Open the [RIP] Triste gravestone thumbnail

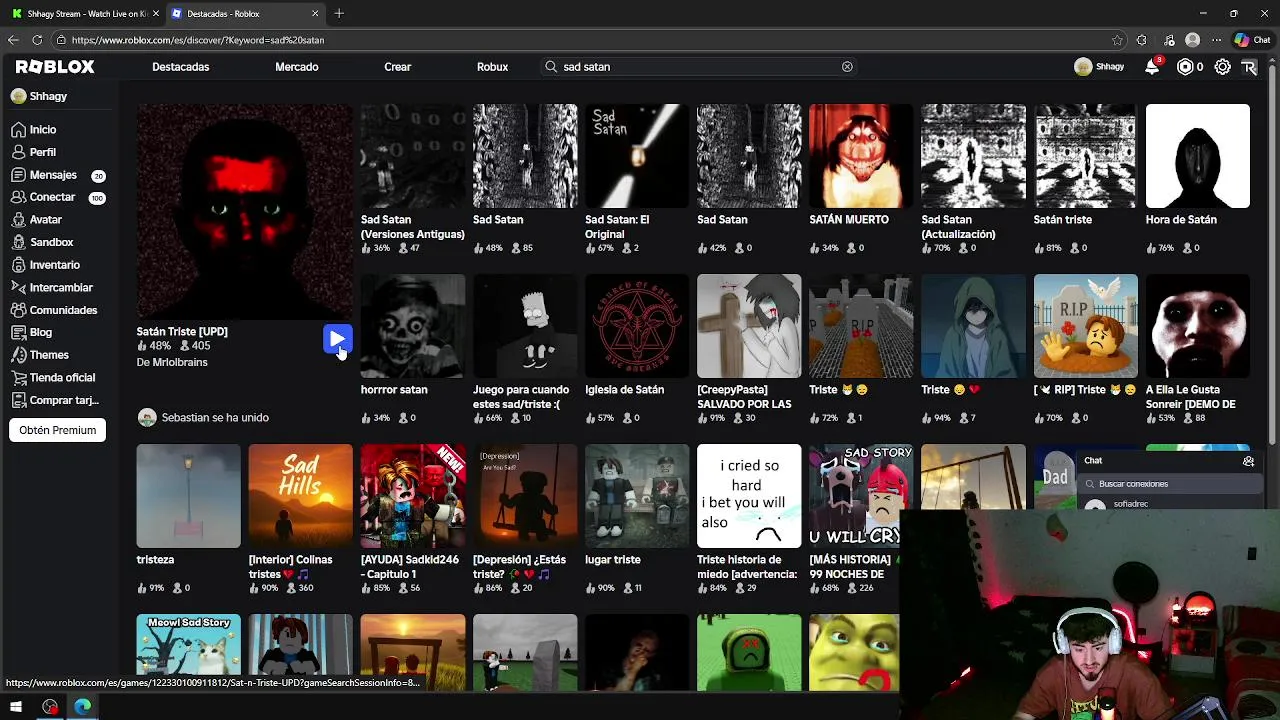click(x=1085, y=326)
